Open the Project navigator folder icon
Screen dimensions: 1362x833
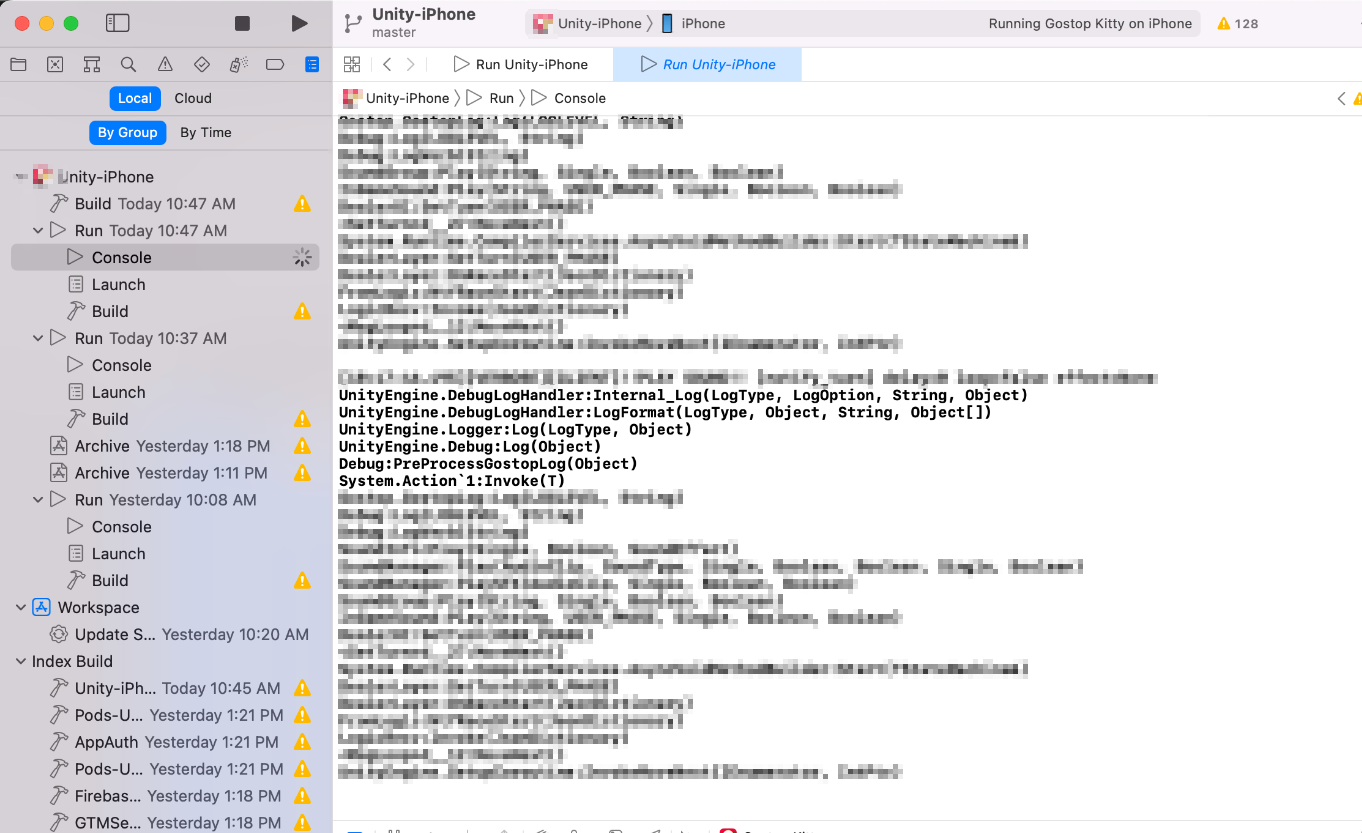[18, 64]
